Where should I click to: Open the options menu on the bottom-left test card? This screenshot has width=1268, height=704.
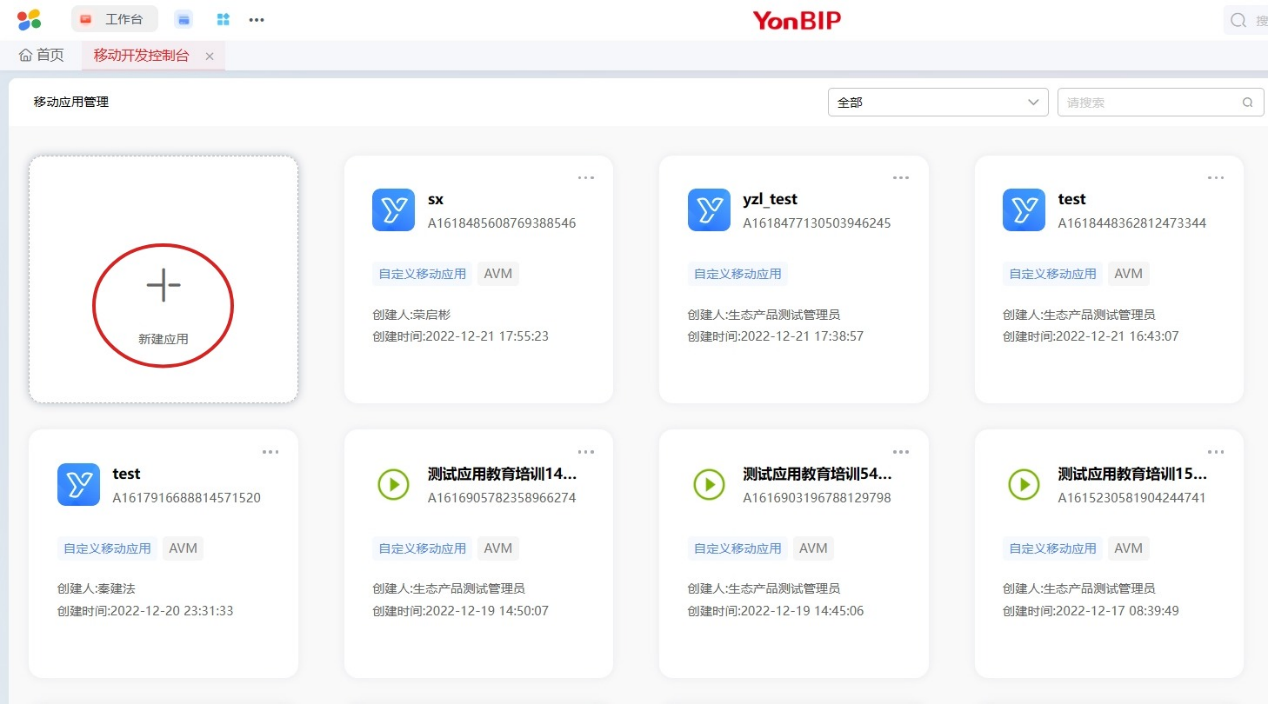271,451
